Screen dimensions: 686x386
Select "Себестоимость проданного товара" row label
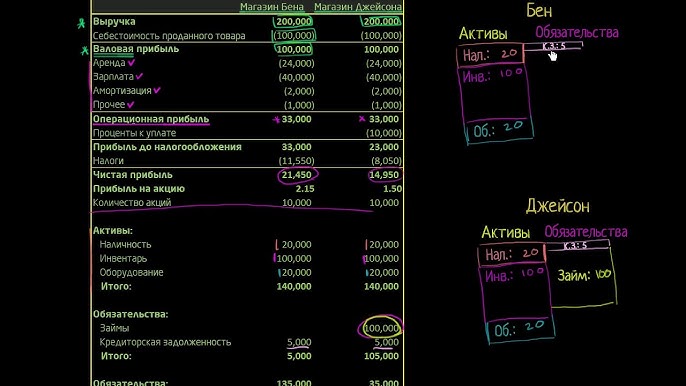[169, 36]
